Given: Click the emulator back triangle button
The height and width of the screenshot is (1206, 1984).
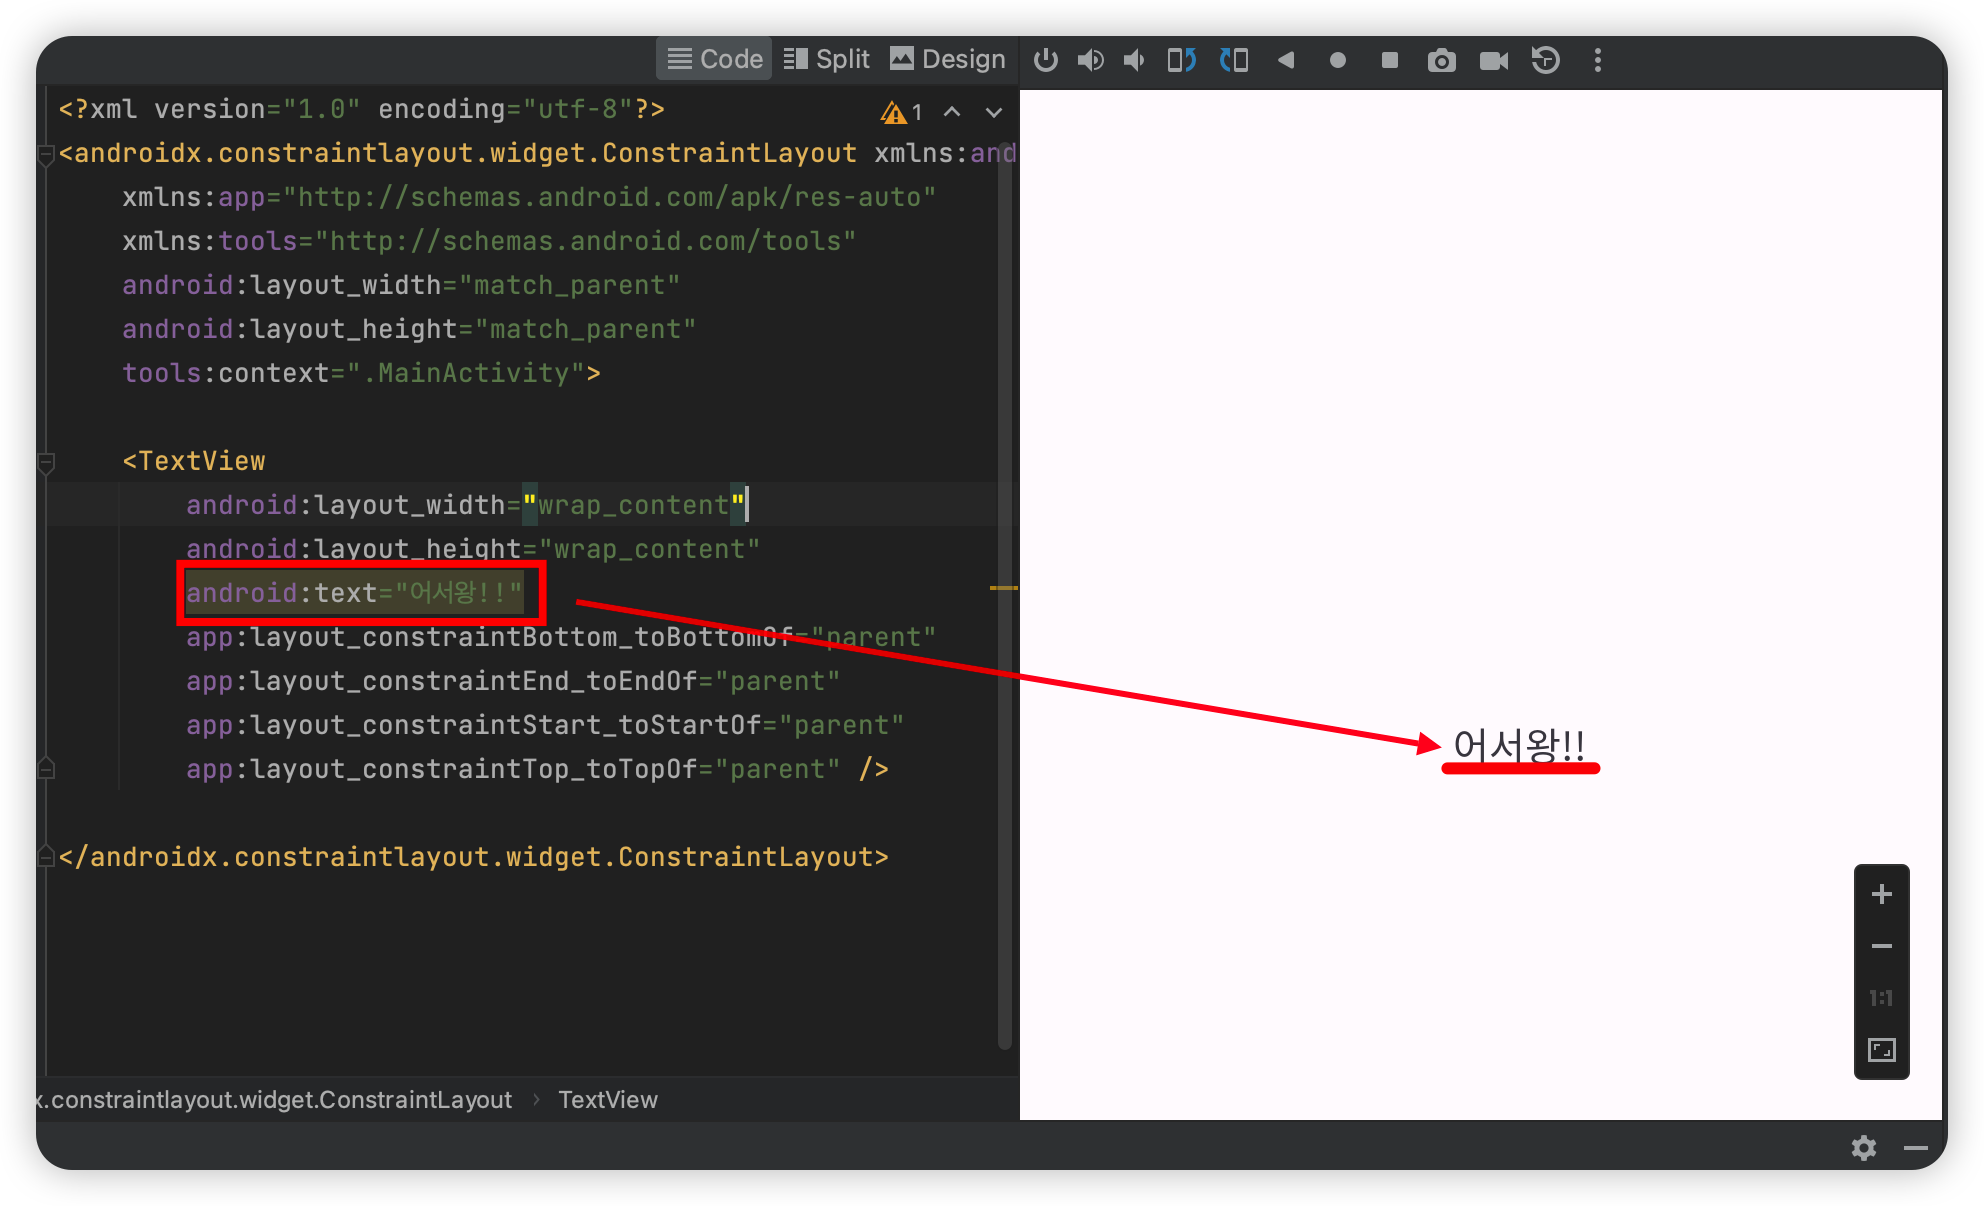Looking at the screenshot, I should point(1286,60).
